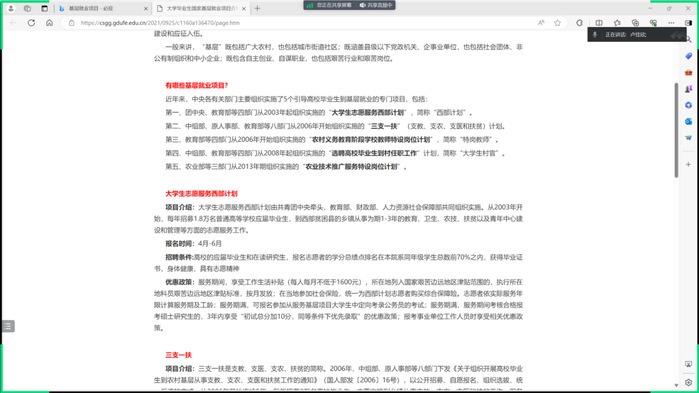The width and height of the screenshot is (699, 393).
Task: Refresh the current web page
Action: point(31,23)
